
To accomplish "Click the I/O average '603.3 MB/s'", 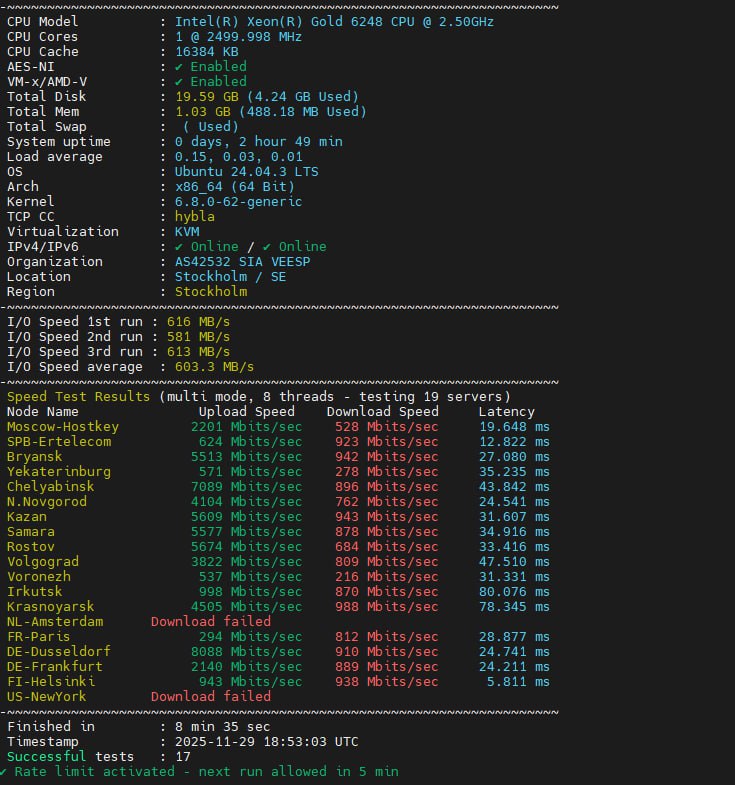I will coord(214,367).
